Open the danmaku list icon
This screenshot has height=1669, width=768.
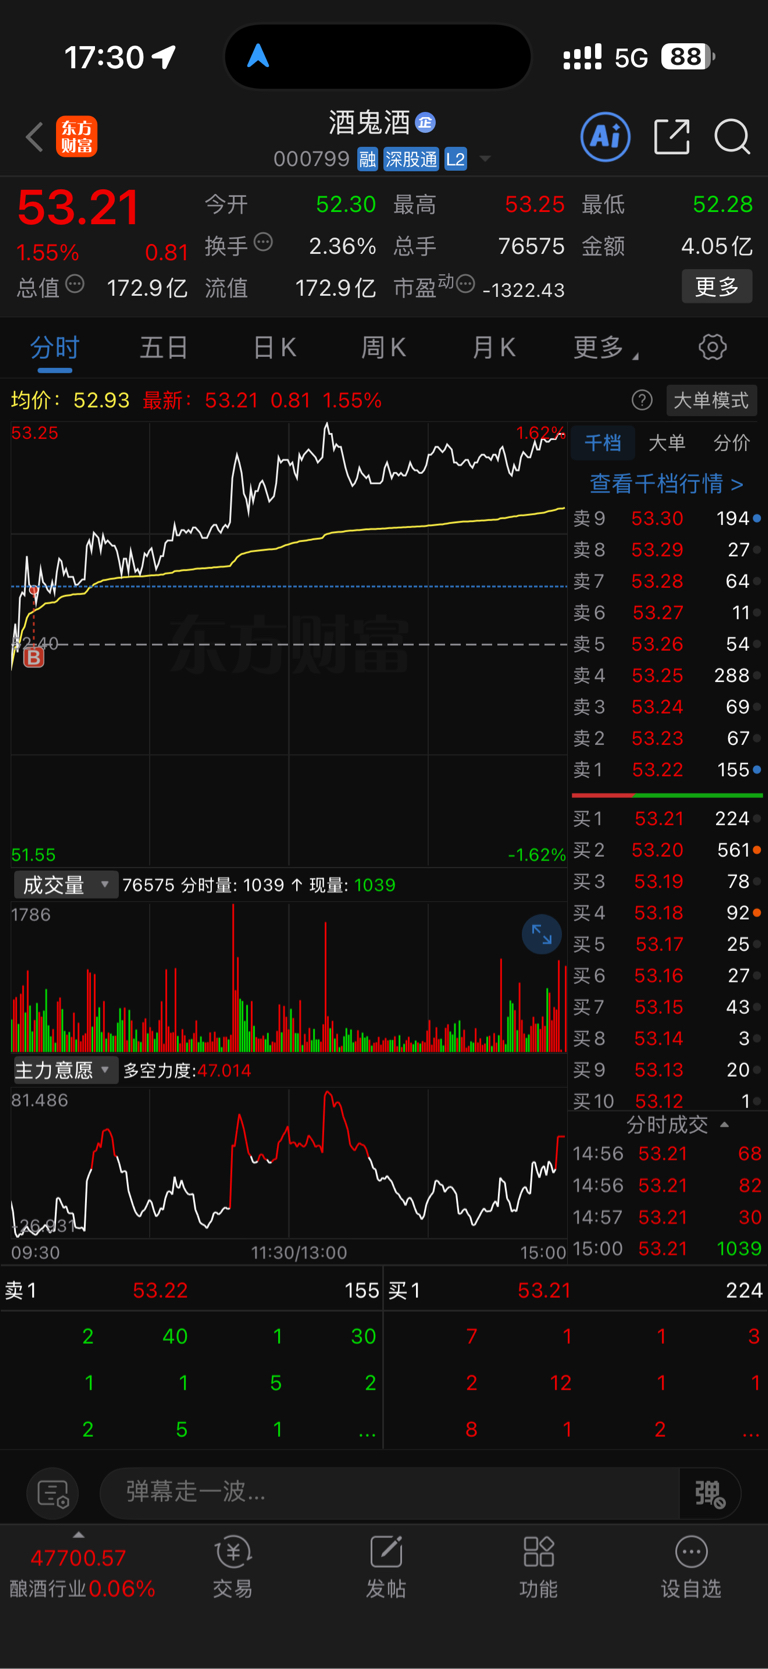pos(52,1494)
